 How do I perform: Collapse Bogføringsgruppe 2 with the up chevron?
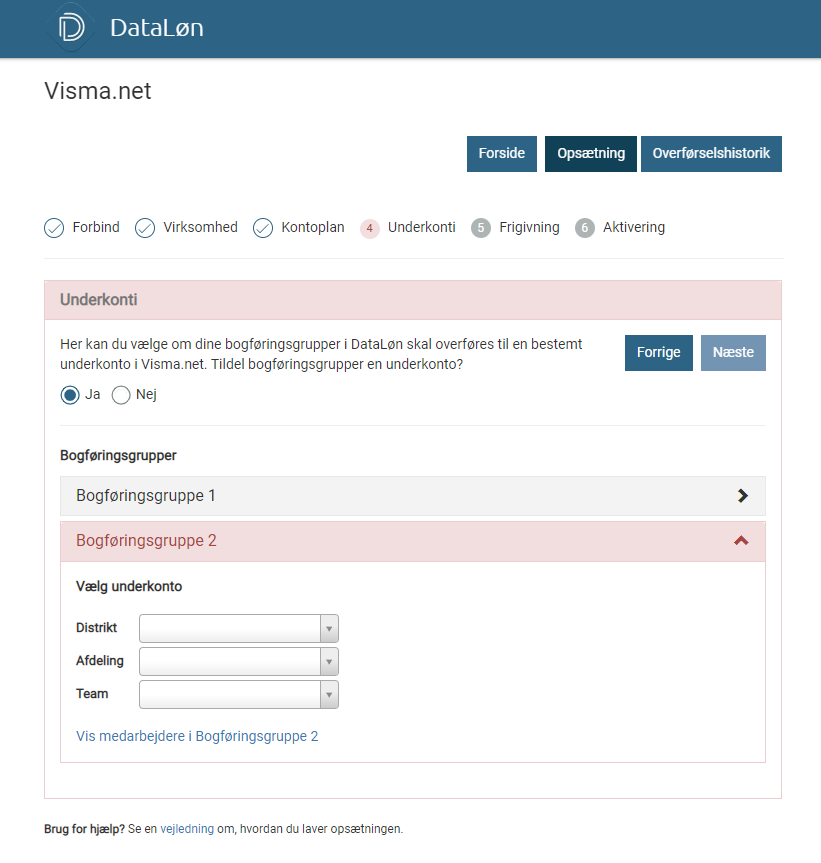pos(741,541)
